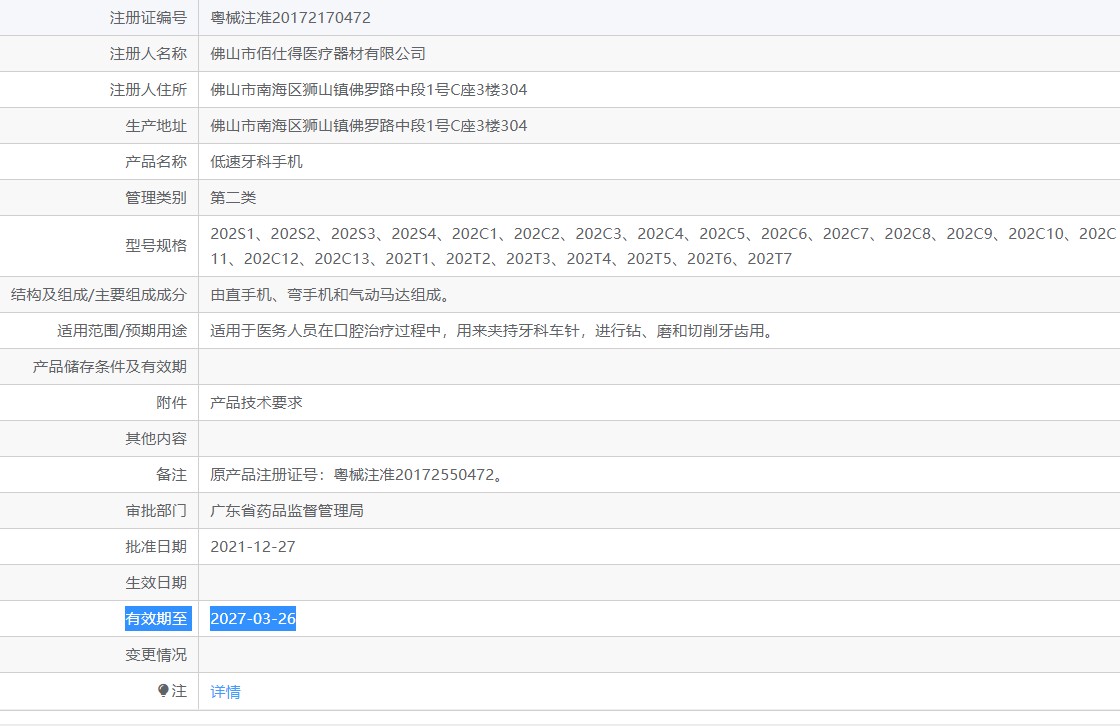Viewport: 1120px width, 726px height.
Task: Click the 其他内容 label
Action: [x=156, y=439]
